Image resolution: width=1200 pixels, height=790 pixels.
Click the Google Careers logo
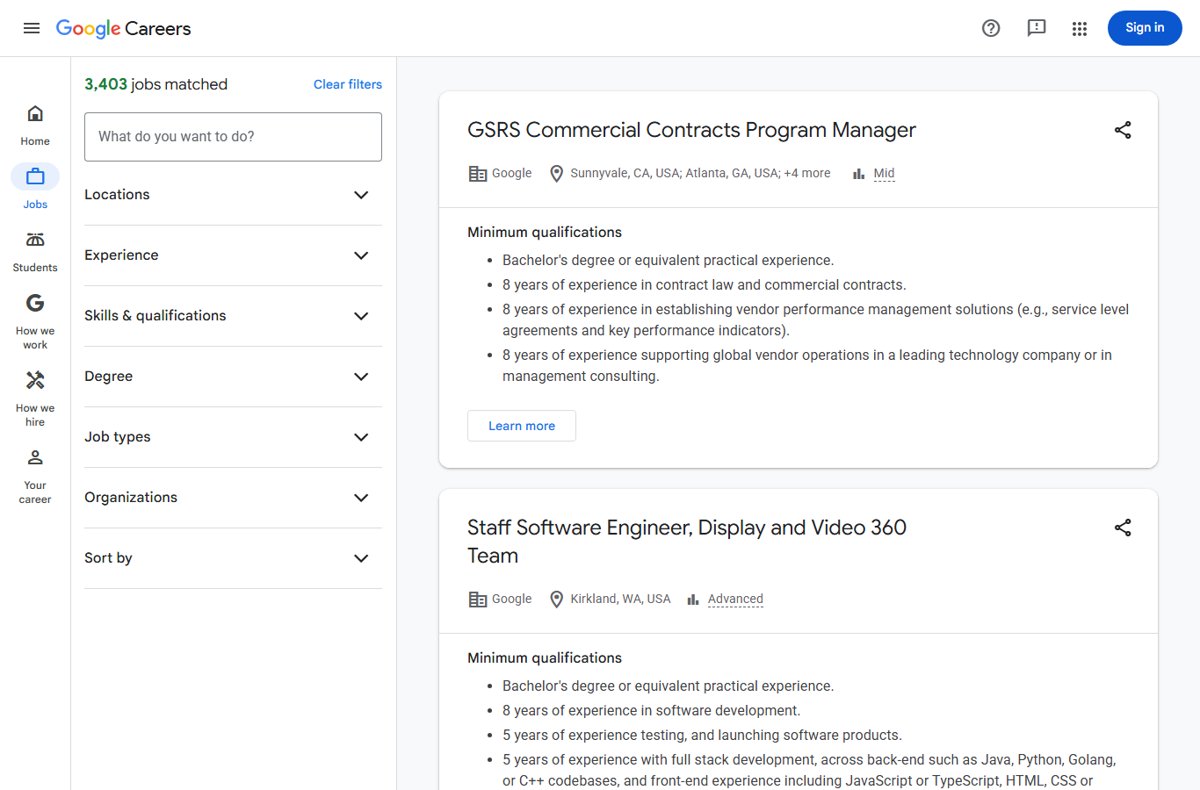point(123,28)
